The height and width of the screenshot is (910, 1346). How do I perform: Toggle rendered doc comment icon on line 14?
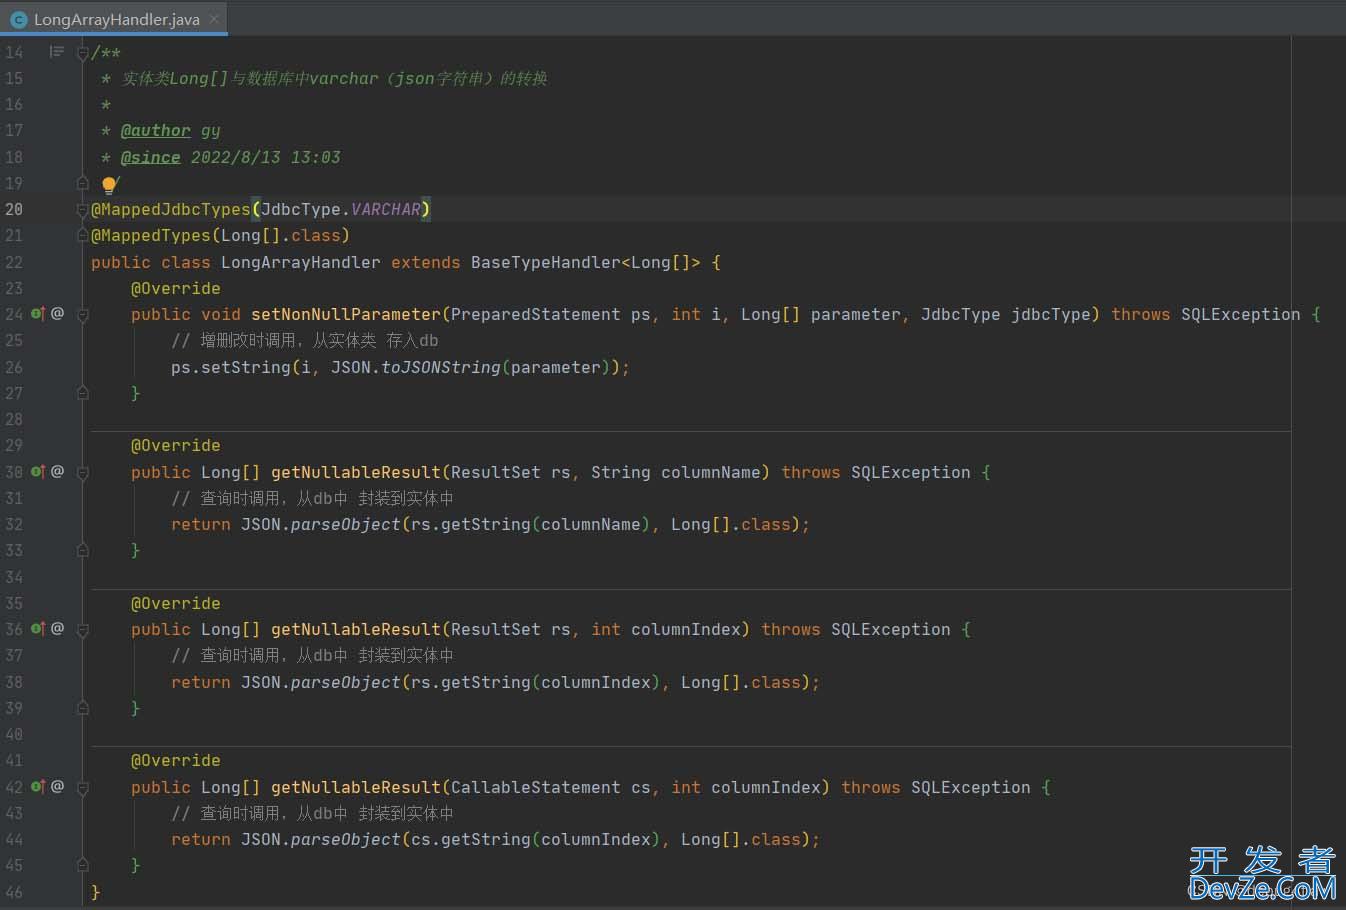pos(57,52)
